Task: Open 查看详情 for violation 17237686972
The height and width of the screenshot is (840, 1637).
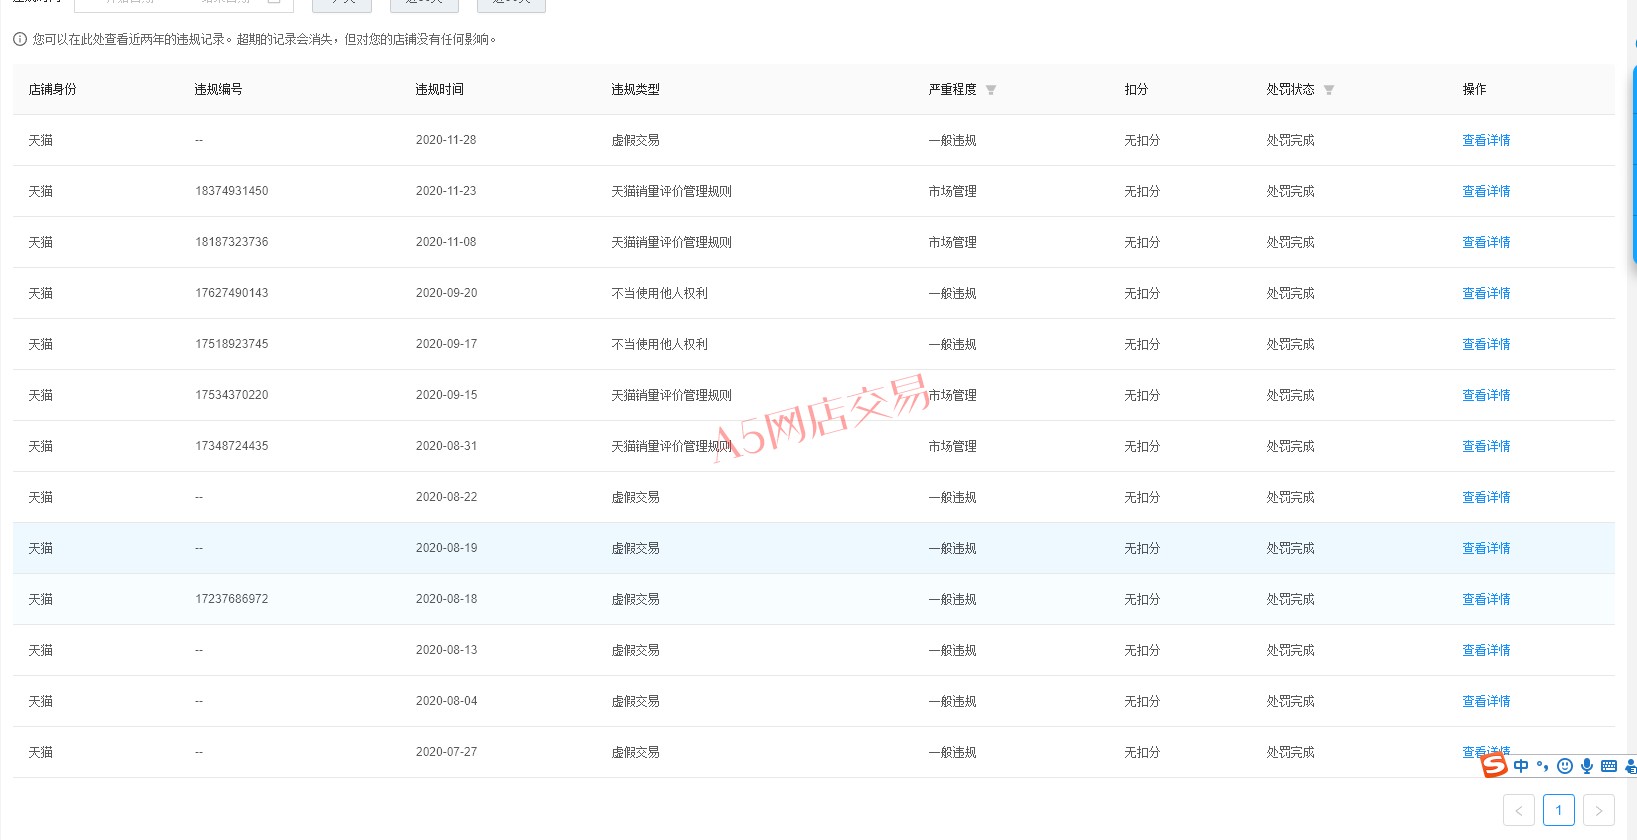Action: [x=1486, y=600]
